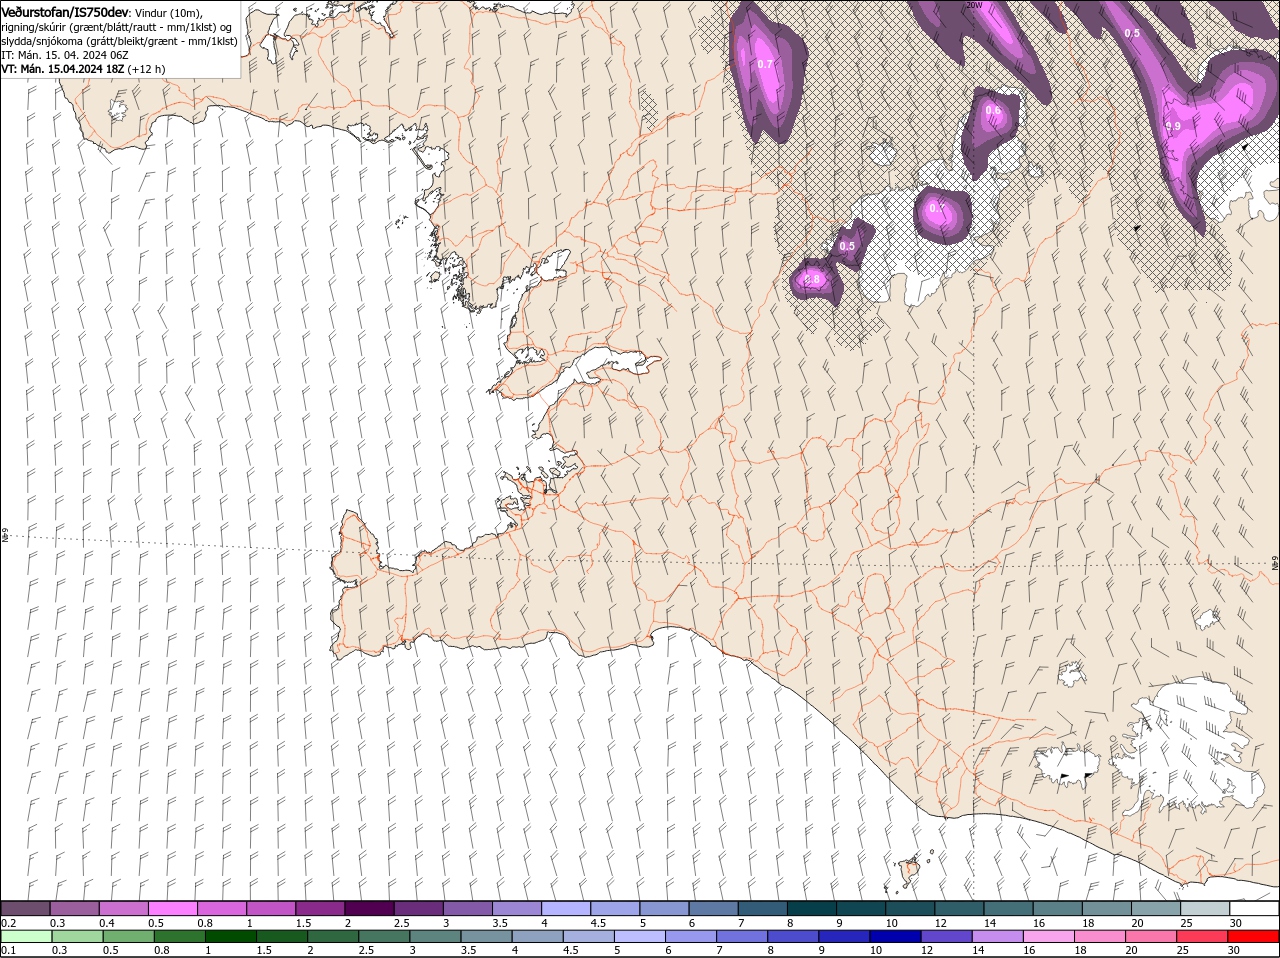
Task: Click the '14' label in the lower legend row
Action: [x=978, y=950]
